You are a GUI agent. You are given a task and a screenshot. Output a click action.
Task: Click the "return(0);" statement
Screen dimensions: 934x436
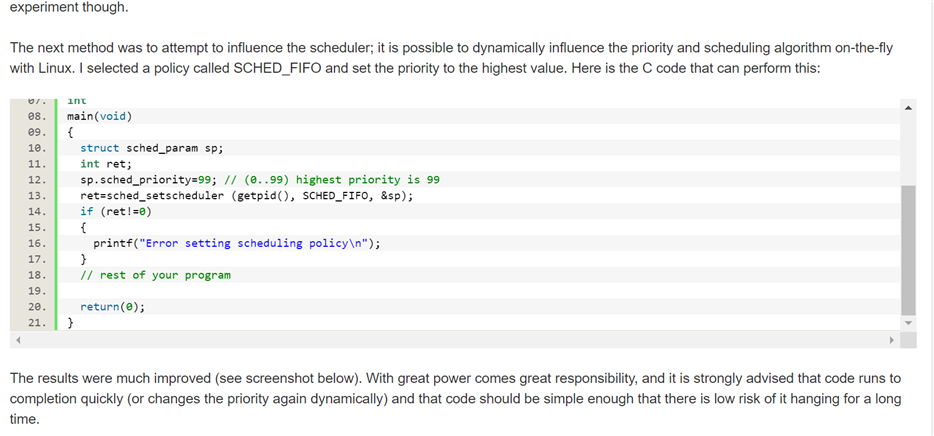point(112,307)
